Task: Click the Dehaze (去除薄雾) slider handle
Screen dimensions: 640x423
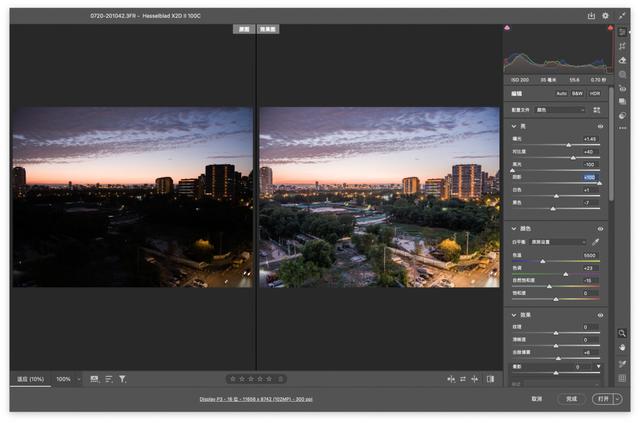Action: [x=558, y=358]
